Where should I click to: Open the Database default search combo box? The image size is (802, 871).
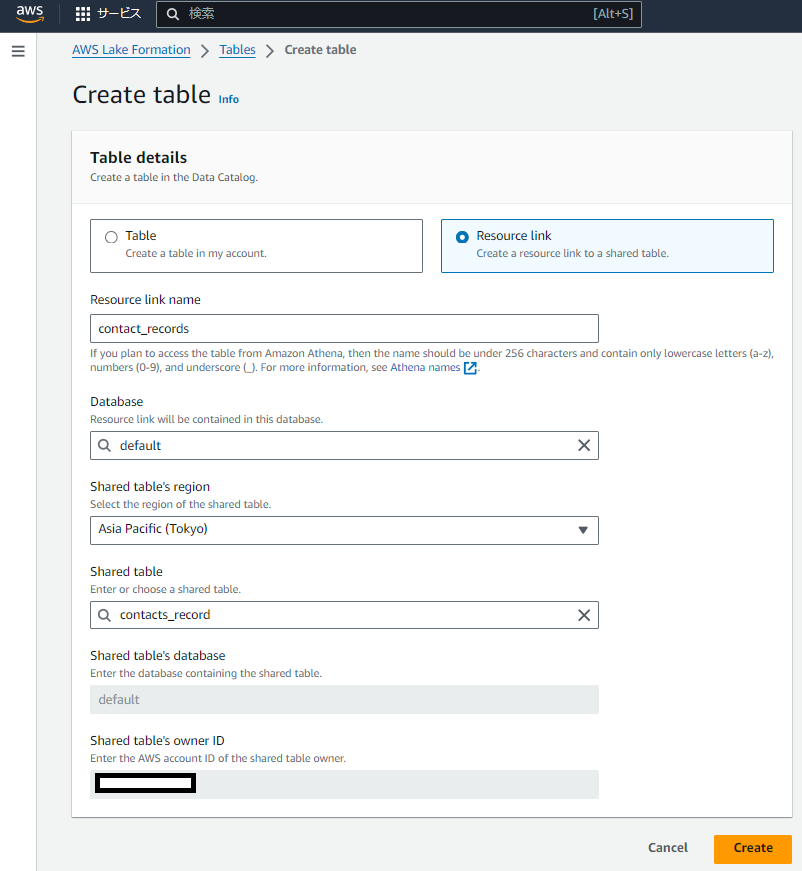[x=344, y=445]
